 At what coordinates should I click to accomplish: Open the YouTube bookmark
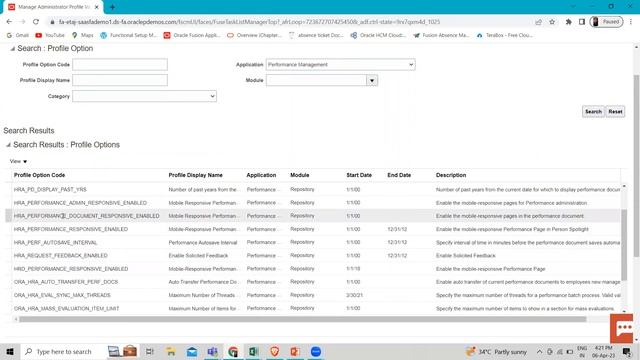[50, 36]
